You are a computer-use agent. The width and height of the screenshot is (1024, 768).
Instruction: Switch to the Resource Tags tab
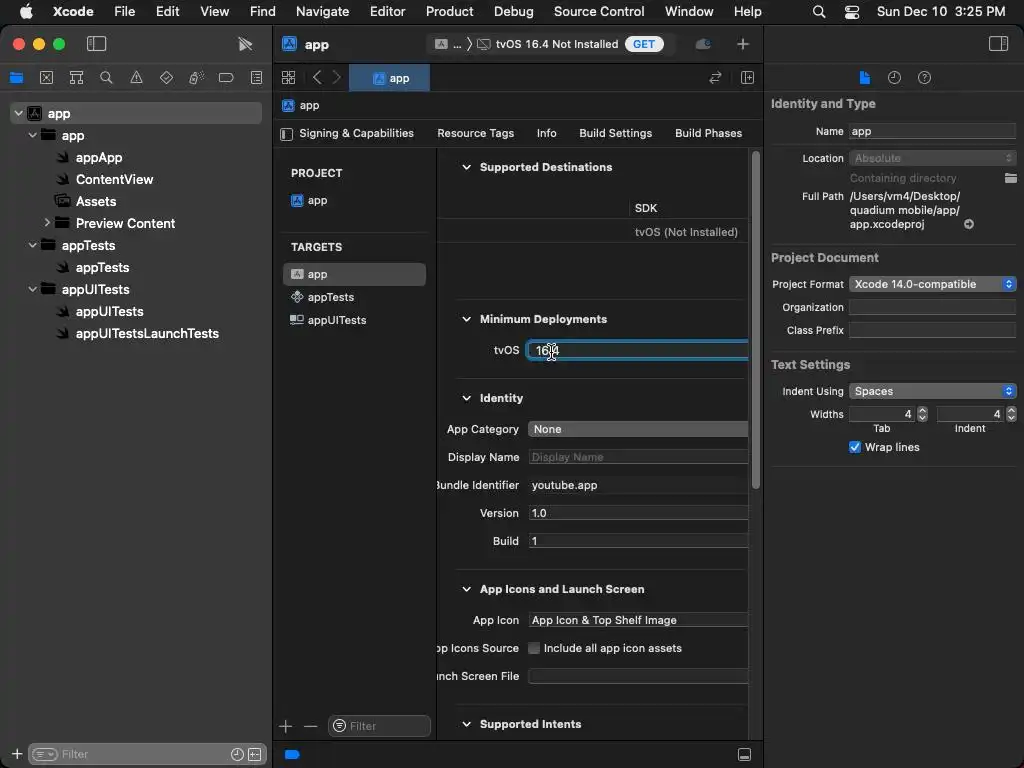(475, 133)
